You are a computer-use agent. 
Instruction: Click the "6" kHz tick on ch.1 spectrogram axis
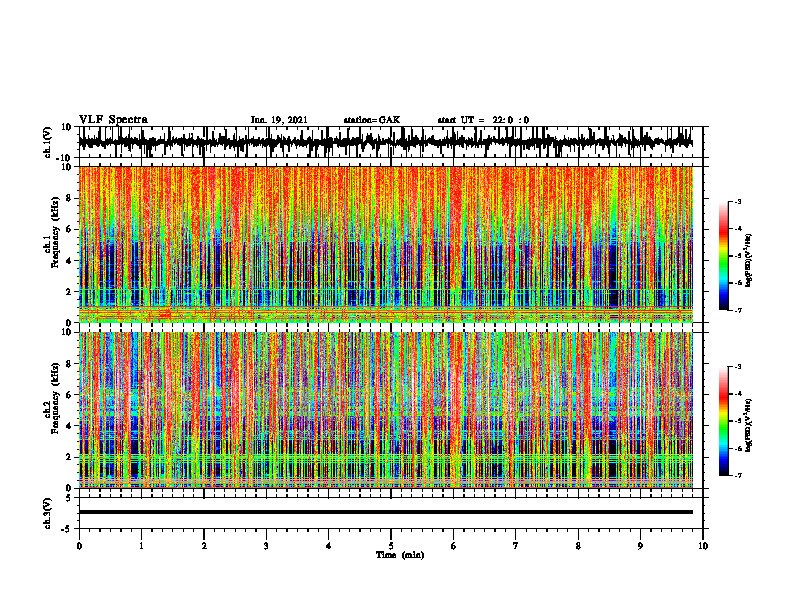tap(69, 230)
